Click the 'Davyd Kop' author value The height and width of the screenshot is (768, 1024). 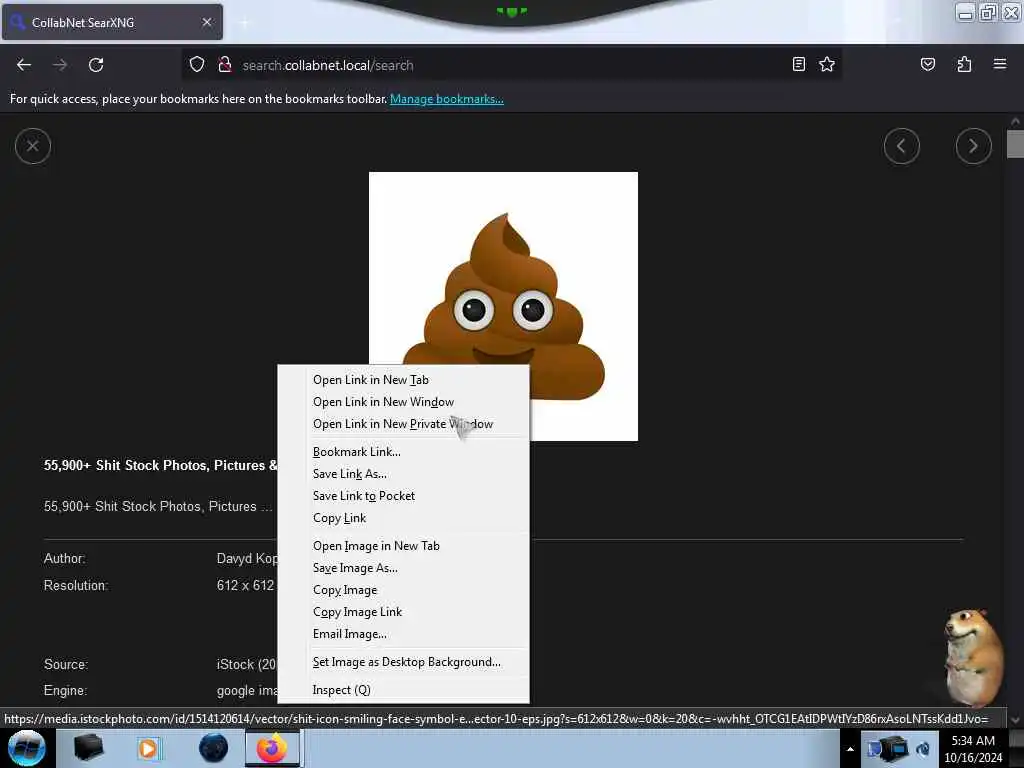point(248,558)
